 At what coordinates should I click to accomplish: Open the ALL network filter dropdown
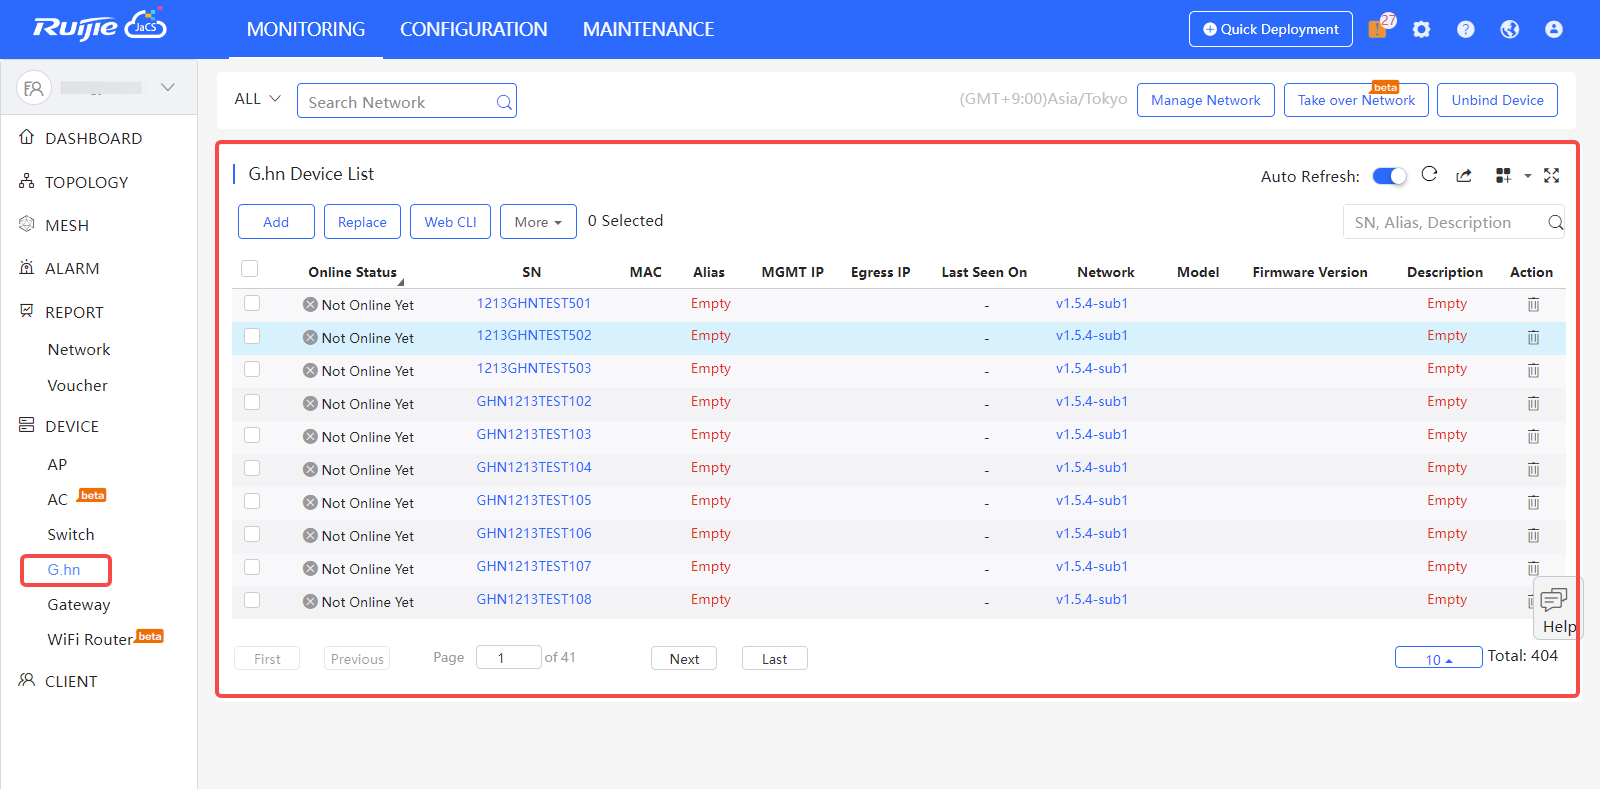pyautogui.click(x=257, y=99)
